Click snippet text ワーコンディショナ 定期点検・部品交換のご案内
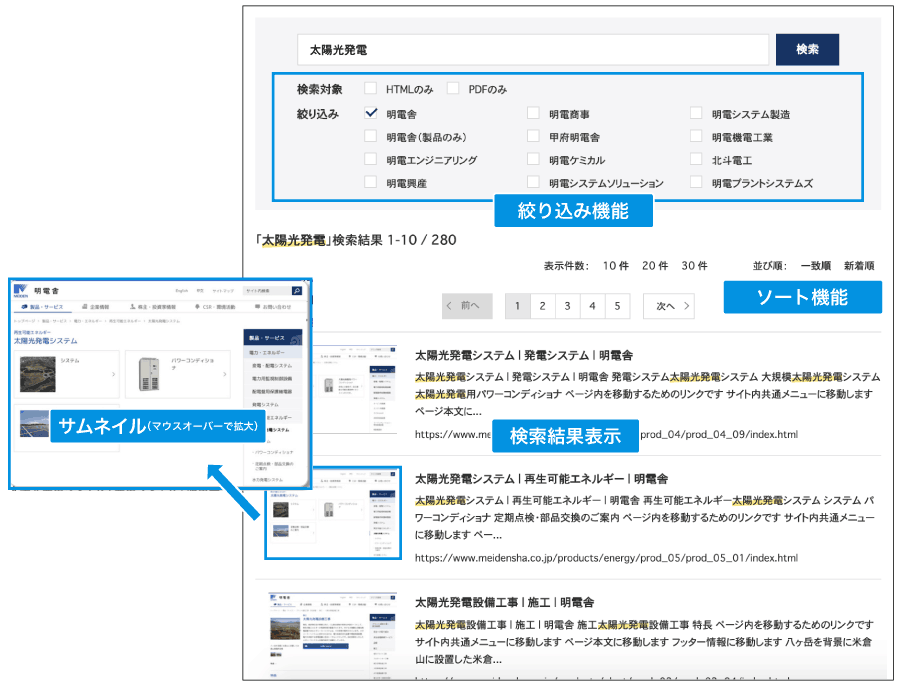Viewport: 900px width, 687px height. [x=517, y=518]
